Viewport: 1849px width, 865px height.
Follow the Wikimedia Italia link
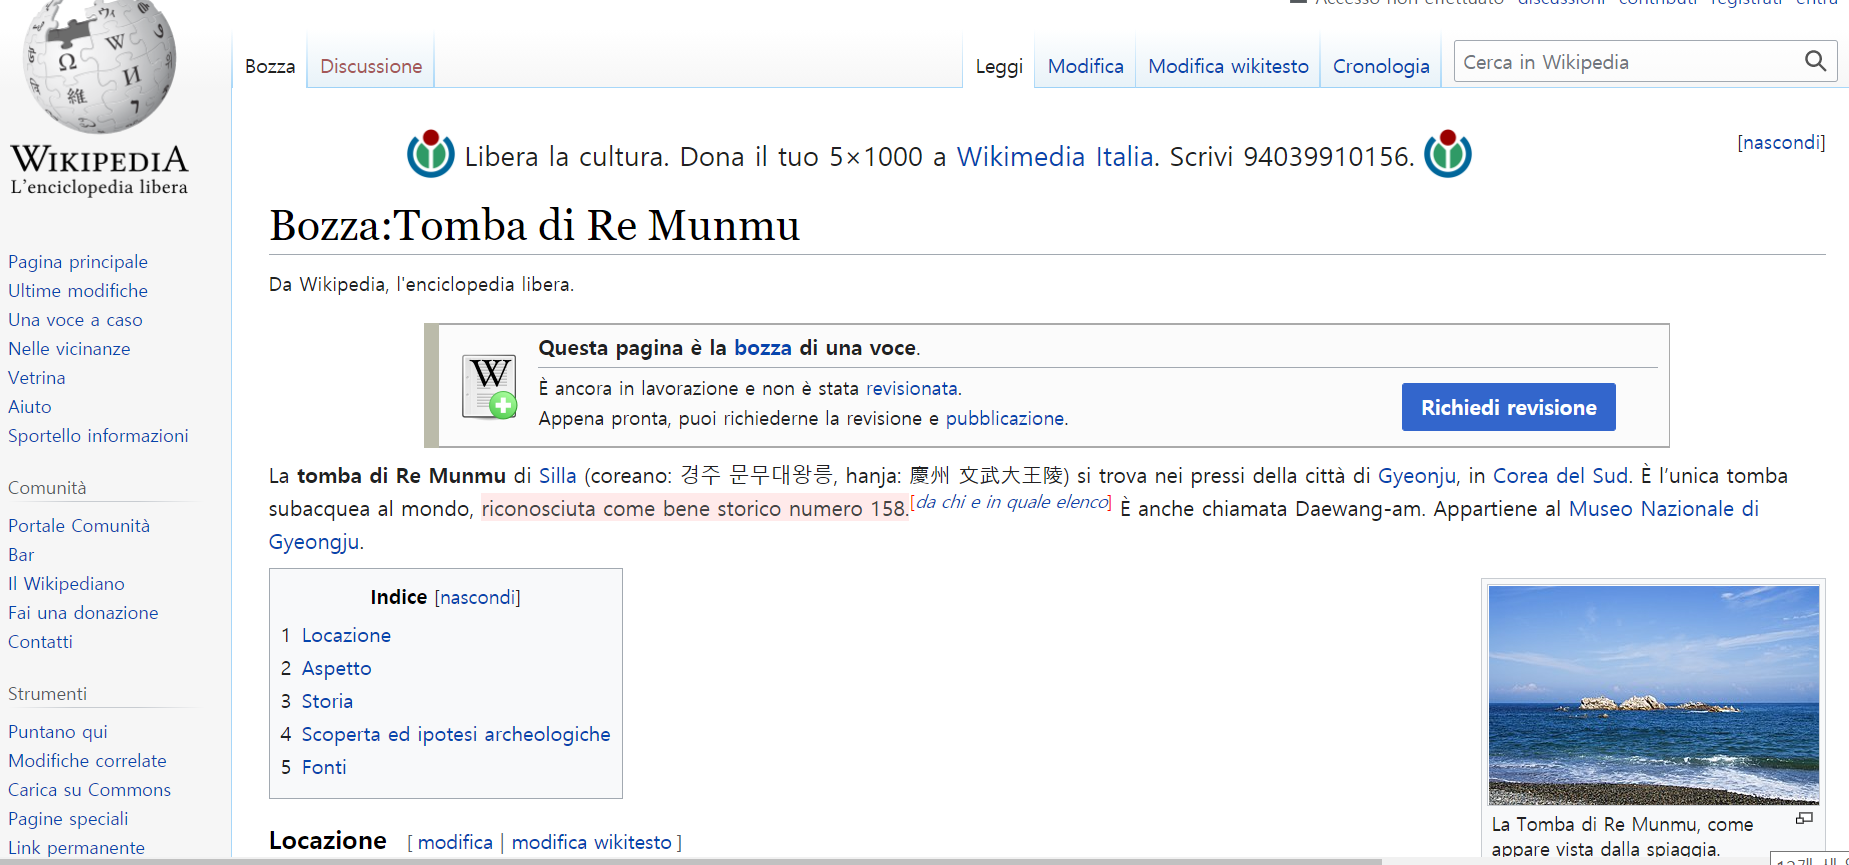(x=1055, y=157)
